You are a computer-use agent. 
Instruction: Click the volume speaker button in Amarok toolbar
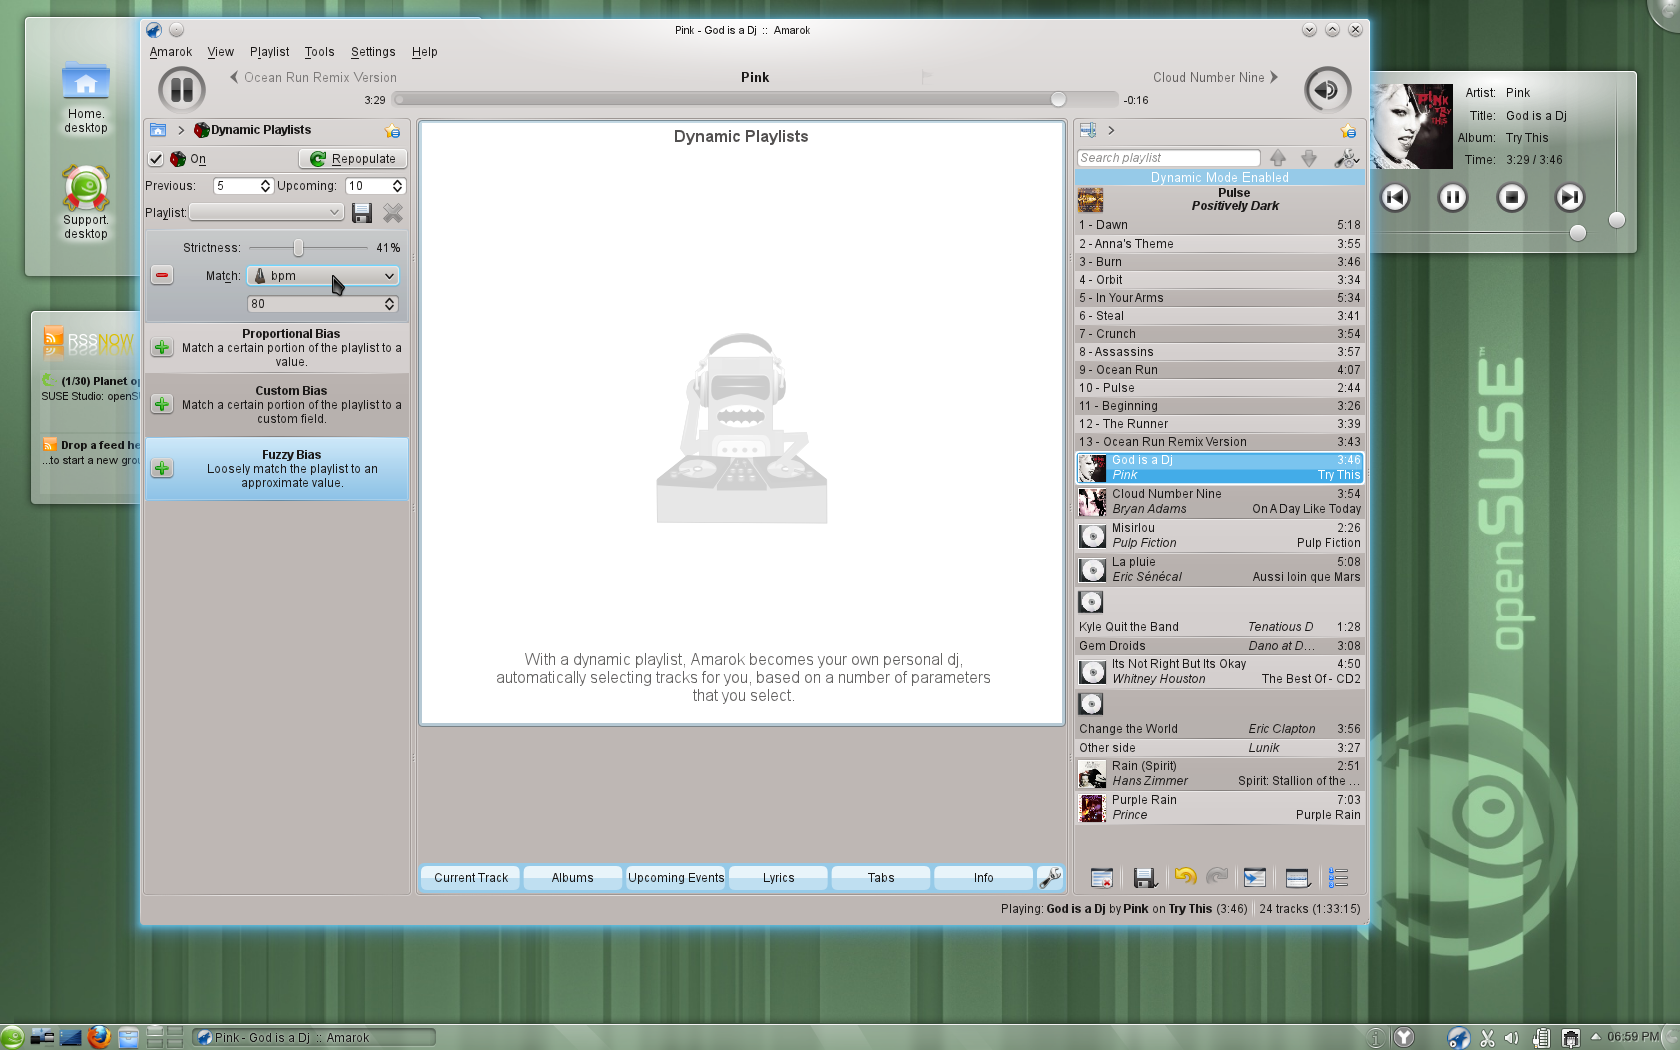(x=1327, y=90)
